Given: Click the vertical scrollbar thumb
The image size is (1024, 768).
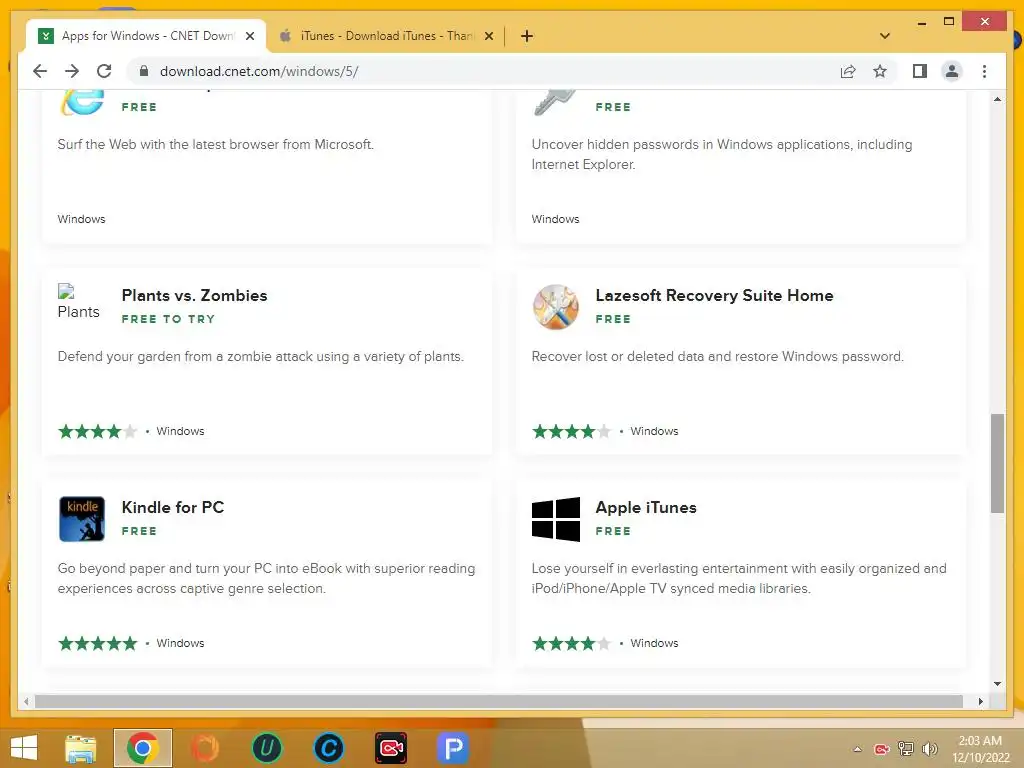Looking at the screenshot, I should pyautogui.click(x=997, y=463).
